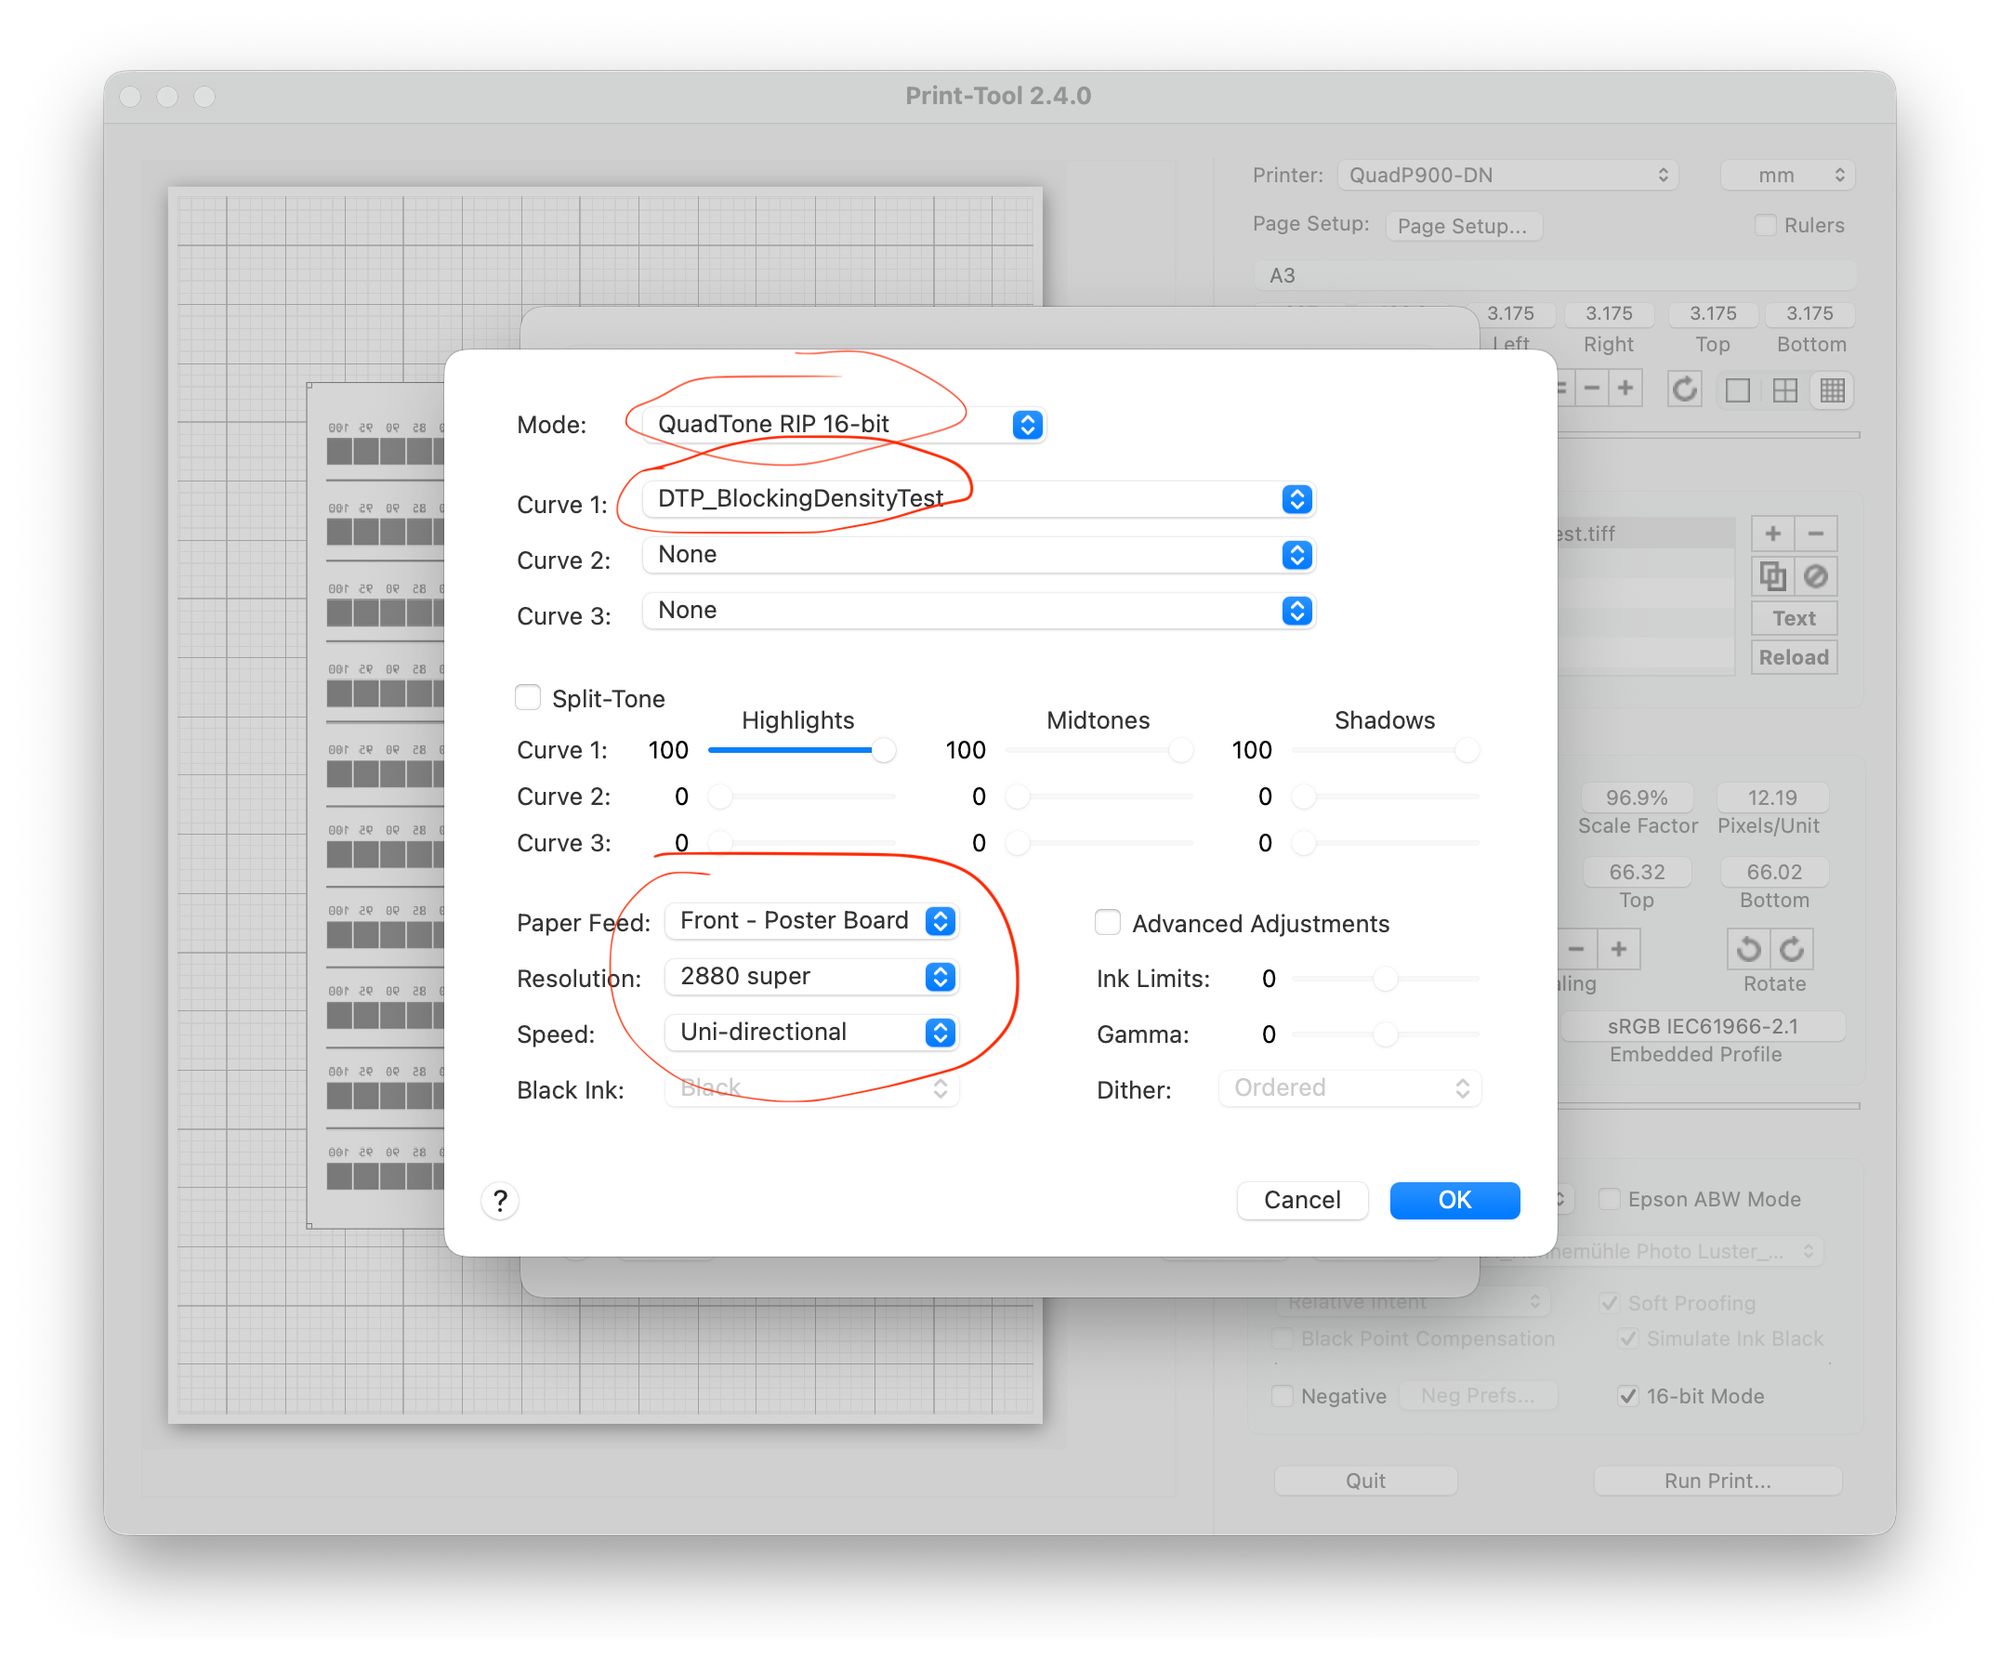Enable Advanced Adjustments checkbox
Image resolution: width=2000 pixels, height=1673 pixels.
pyautogui.click(x=1107, y=922)
